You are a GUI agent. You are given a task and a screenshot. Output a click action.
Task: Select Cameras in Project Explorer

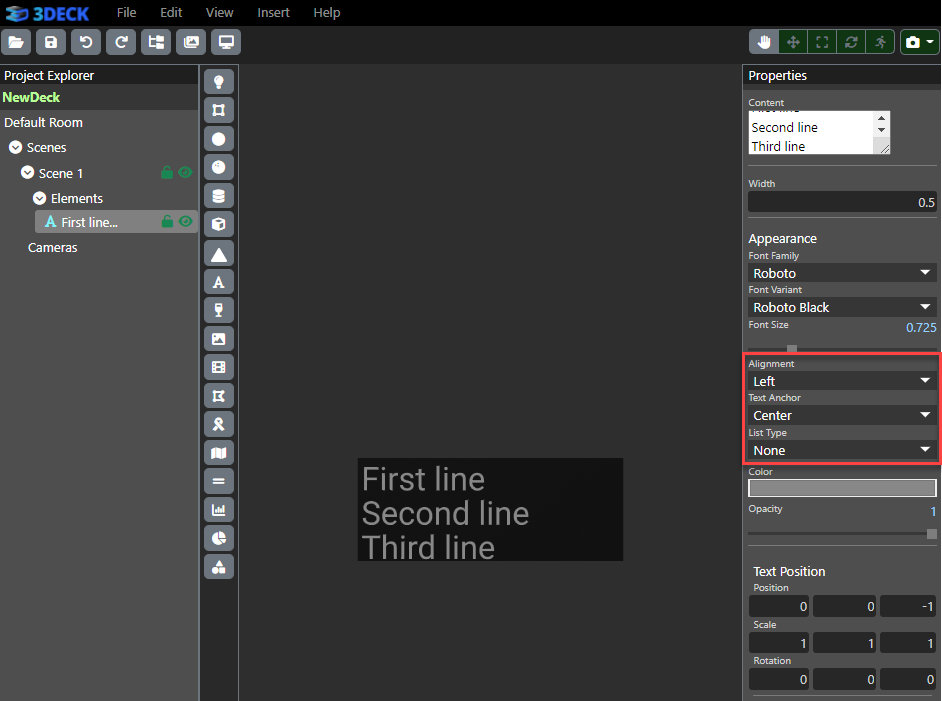click(x=52, y=248)
